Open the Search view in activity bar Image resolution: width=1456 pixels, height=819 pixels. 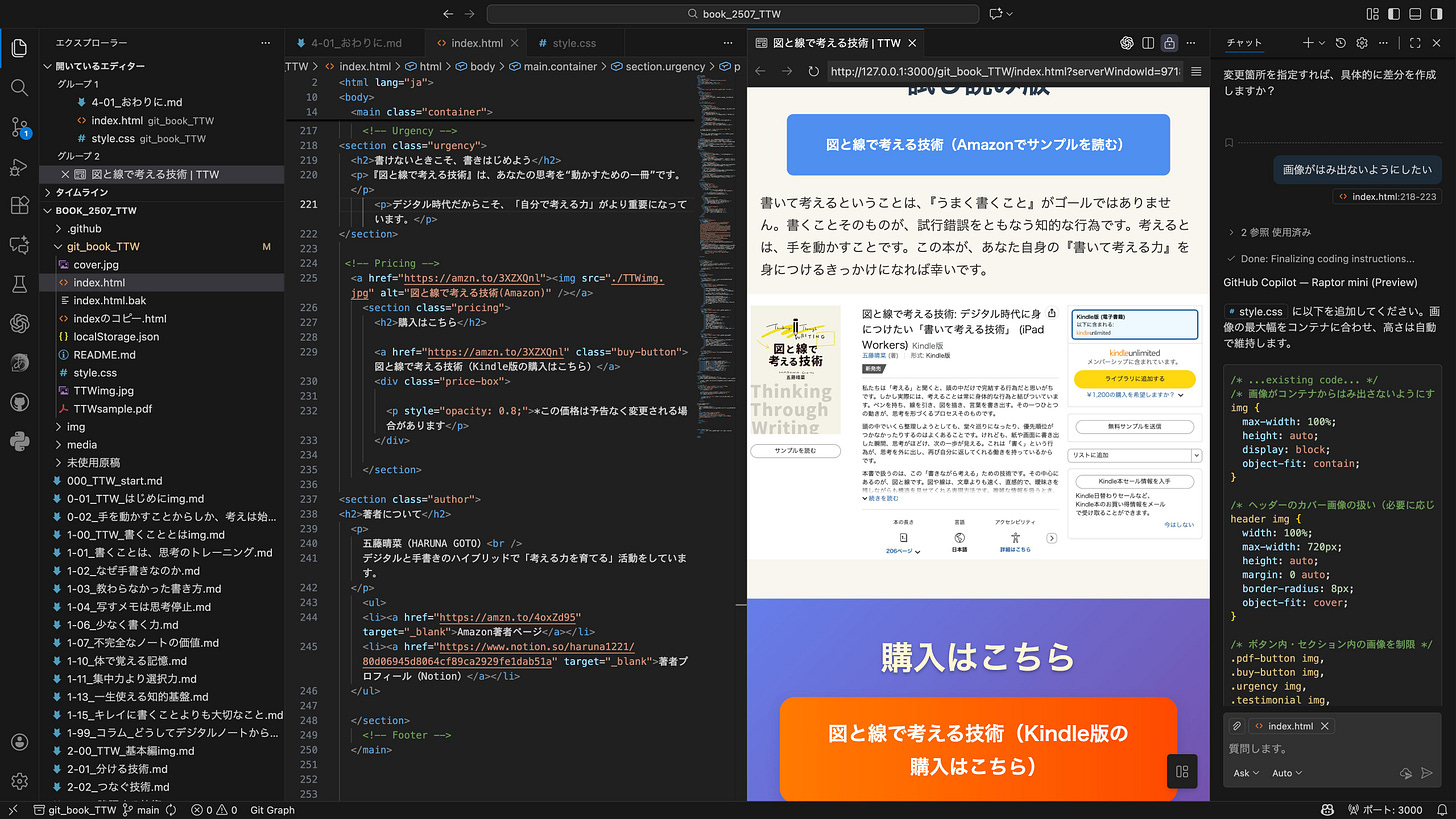19,87
